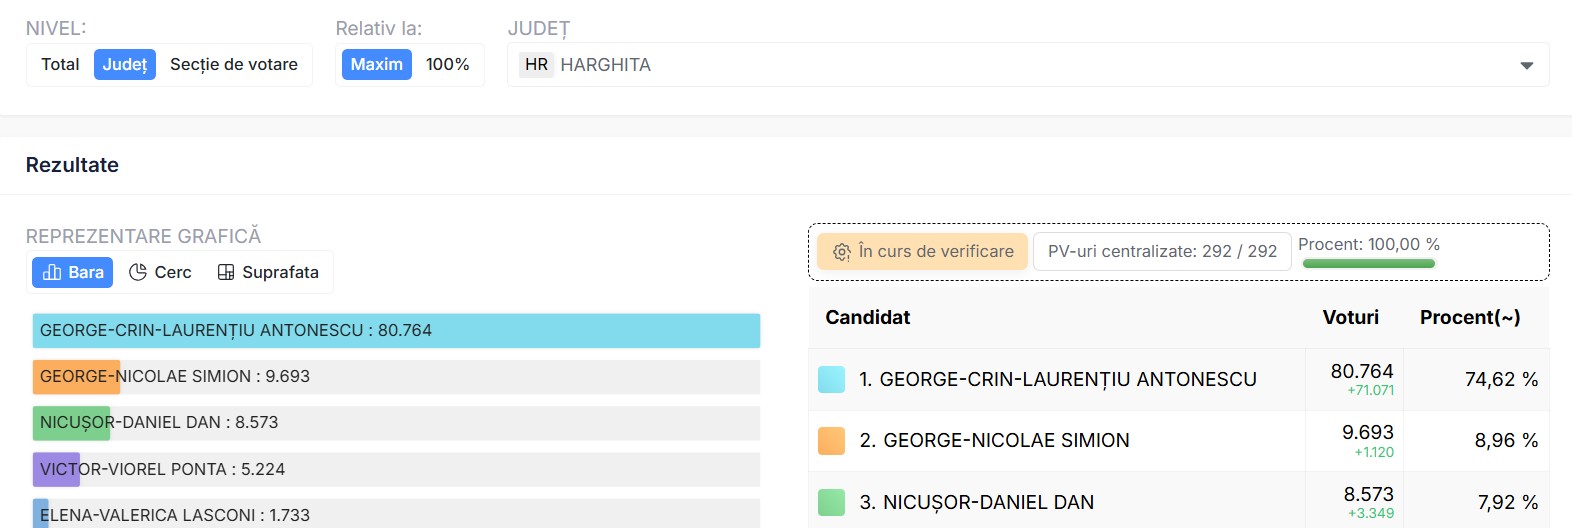
Task: Switch to the Cerc chart tab
Action: (161, 272)
